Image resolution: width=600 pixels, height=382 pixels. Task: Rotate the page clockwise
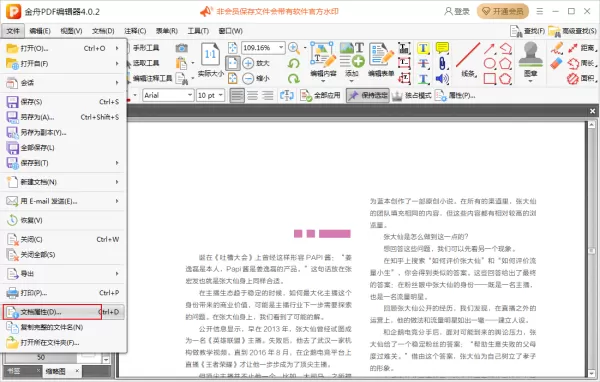(293, 78)
